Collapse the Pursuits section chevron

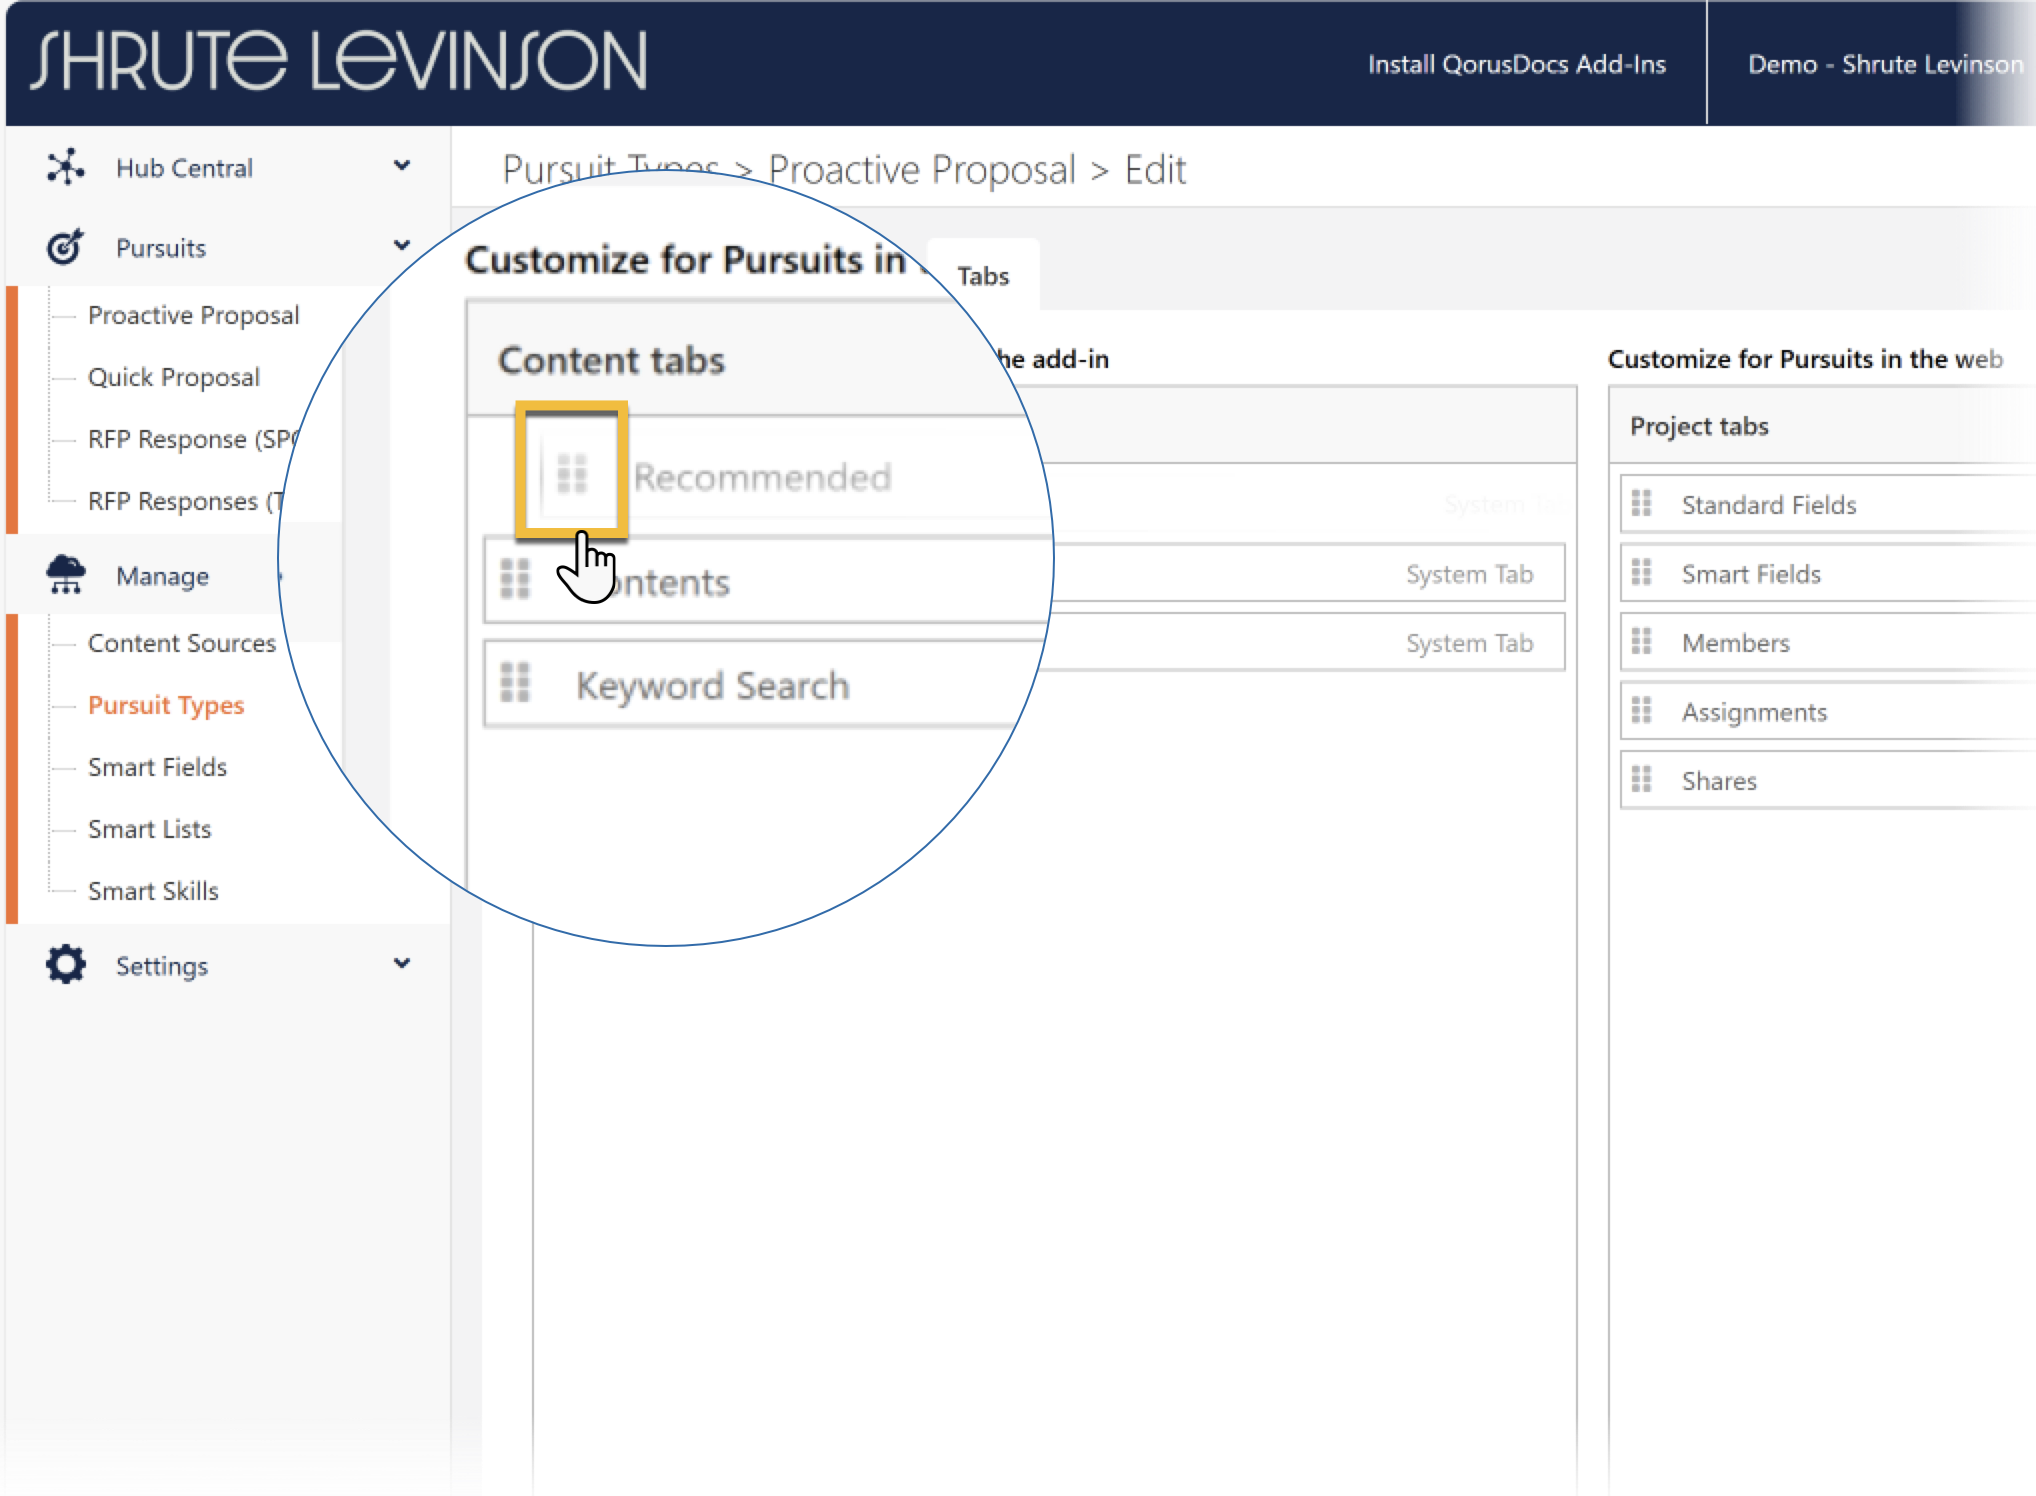[x=402, y=246]
